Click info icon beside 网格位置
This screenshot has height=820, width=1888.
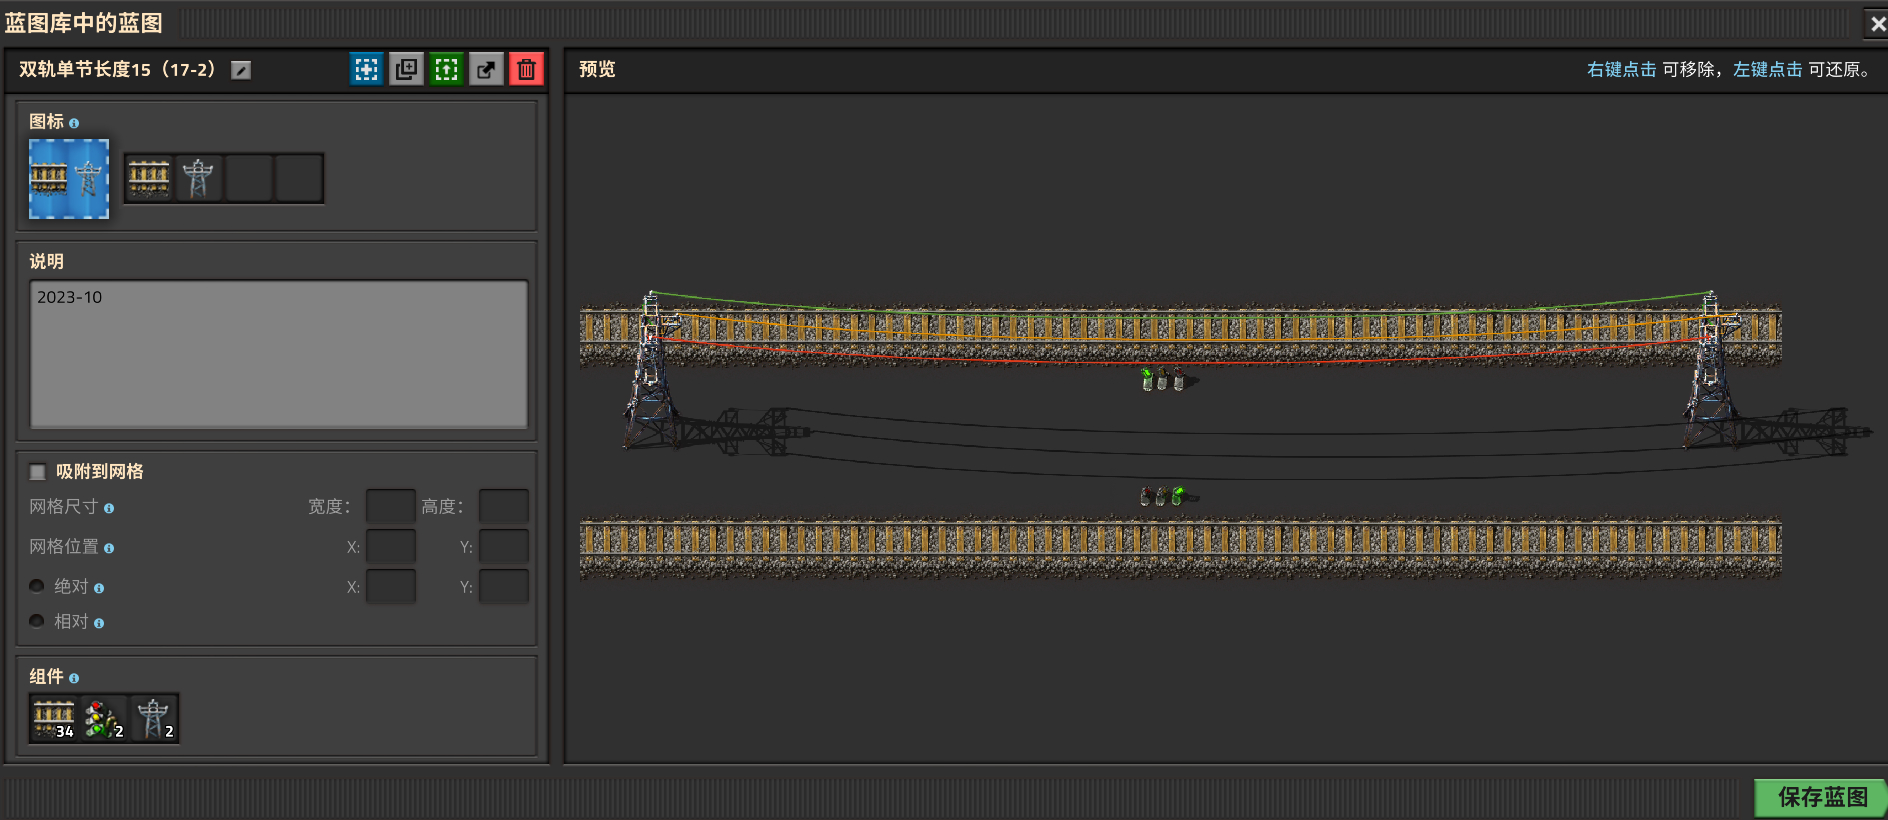click(x=109, y=548)
